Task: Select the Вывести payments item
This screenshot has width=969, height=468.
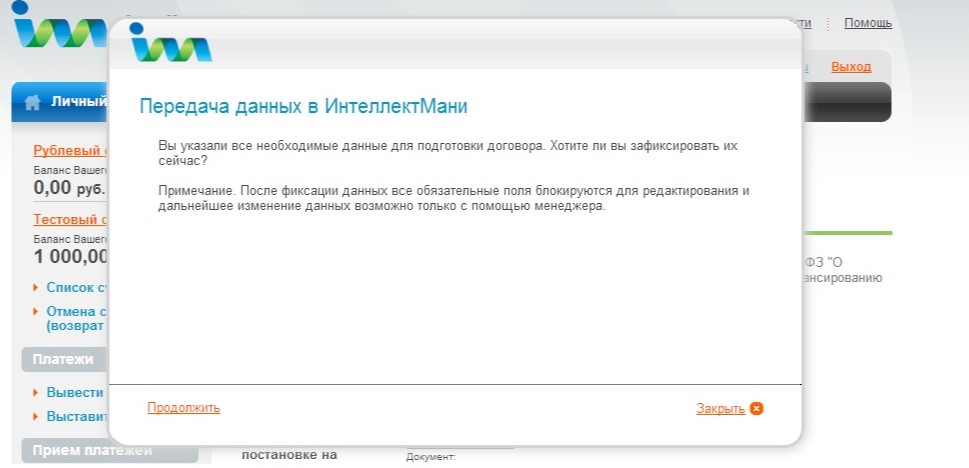Action: (x=75, y=393)
